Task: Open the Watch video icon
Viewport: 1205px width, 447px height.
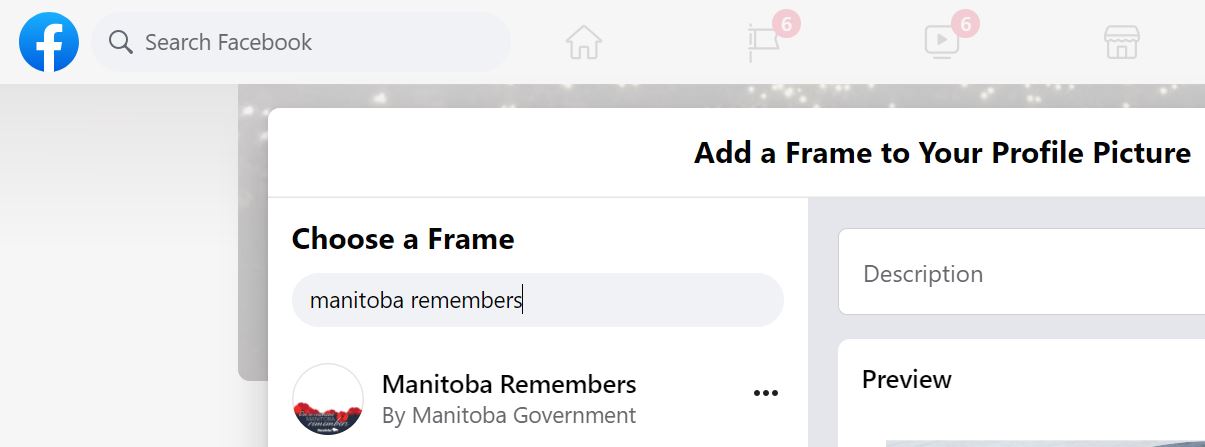Action: pyautogui.click(x=941, y=42)
